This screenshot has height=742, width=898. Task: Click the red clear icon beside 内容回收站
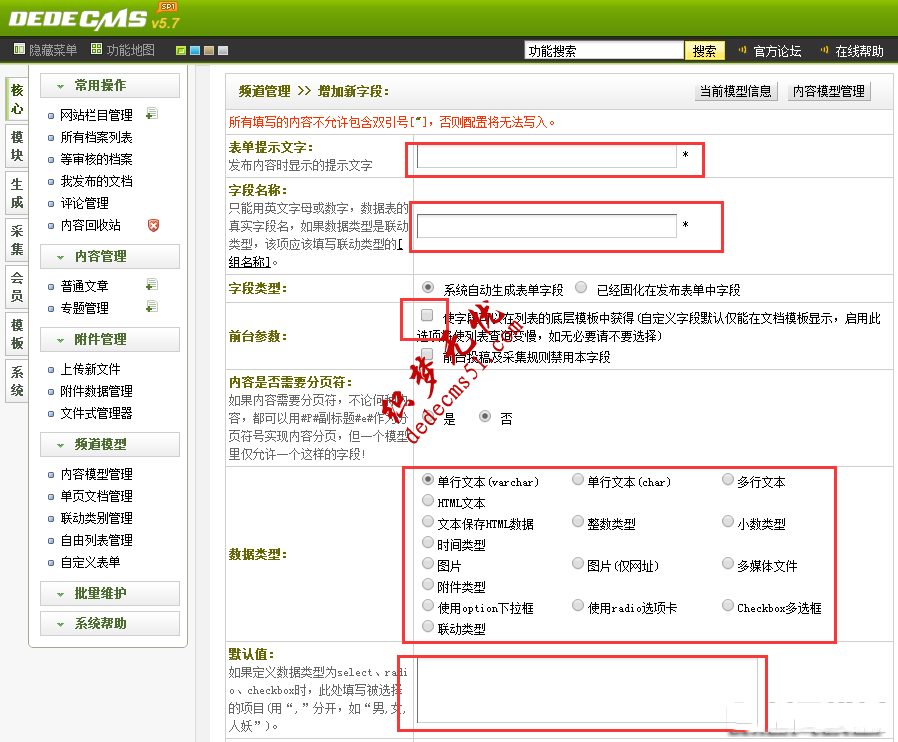pos(154,226)
